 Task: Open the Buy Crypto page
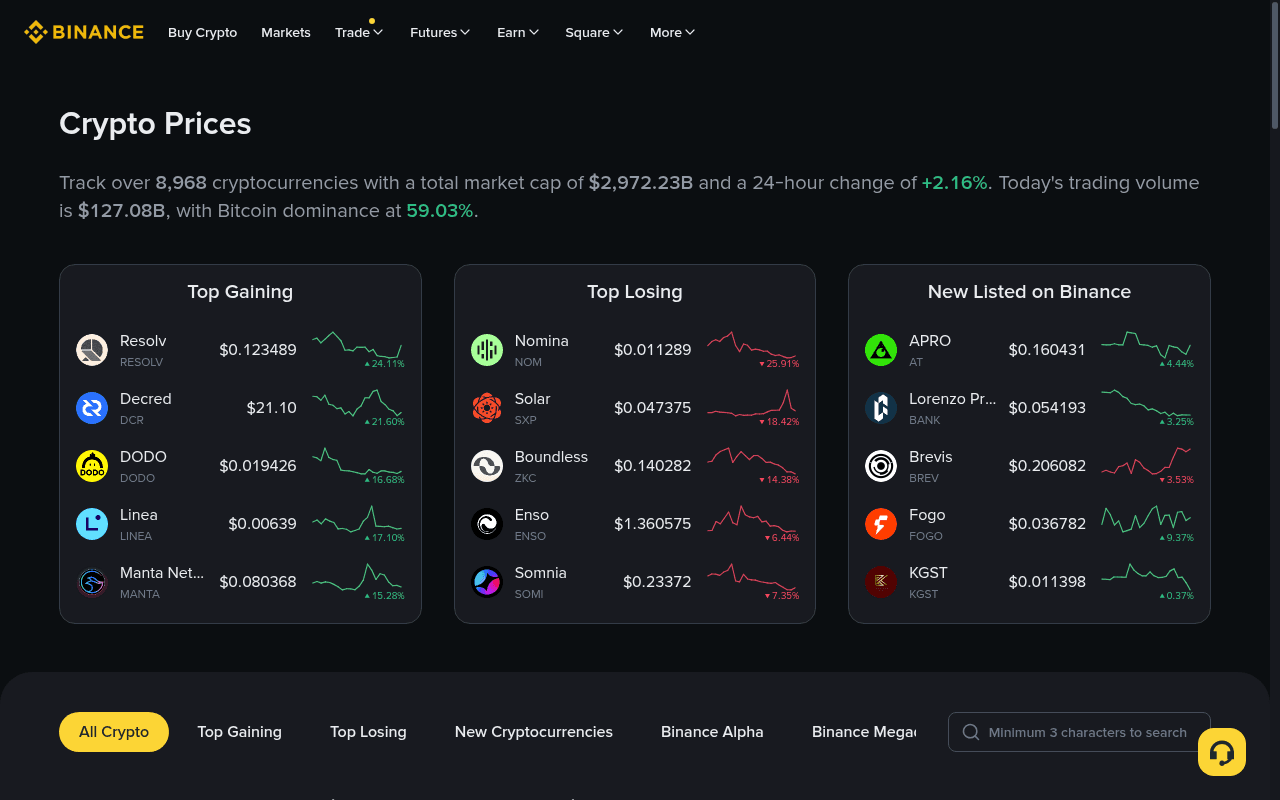pos(203,32)
